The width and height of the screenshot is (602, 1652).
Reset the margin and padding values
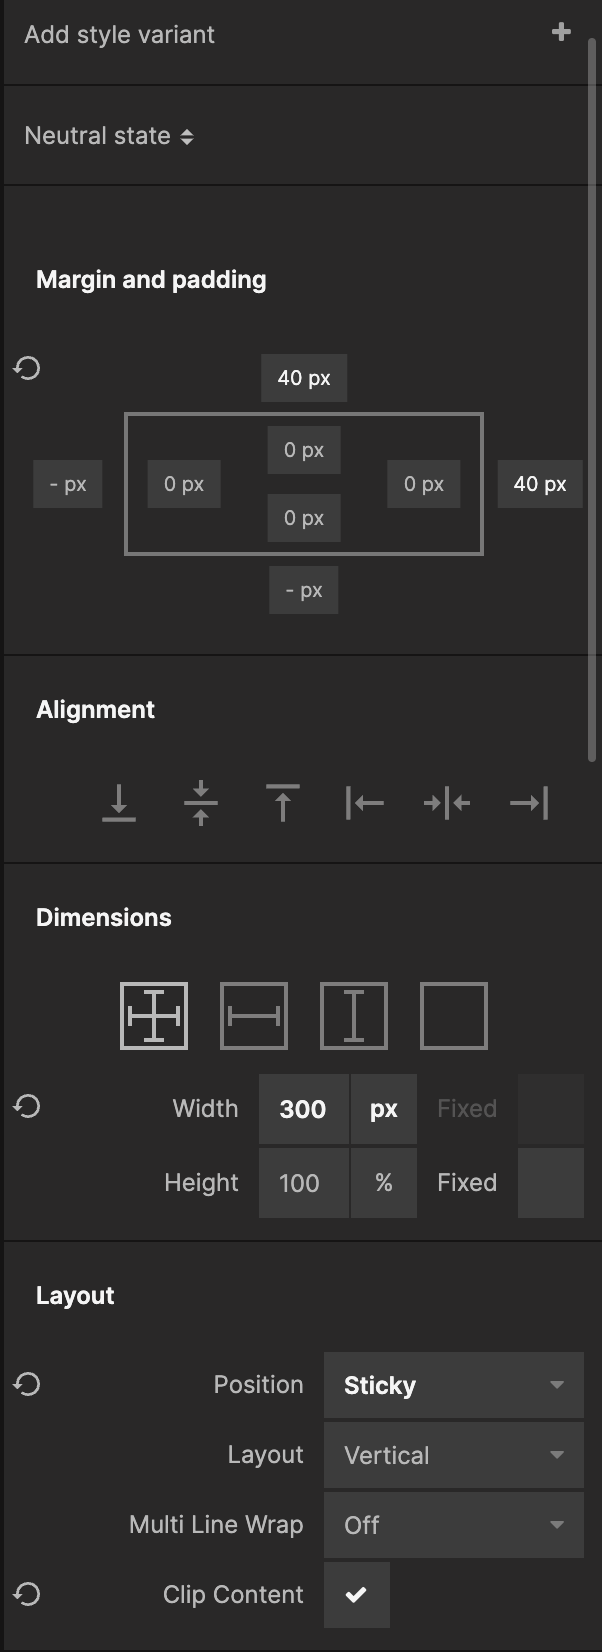click(27, 368)
